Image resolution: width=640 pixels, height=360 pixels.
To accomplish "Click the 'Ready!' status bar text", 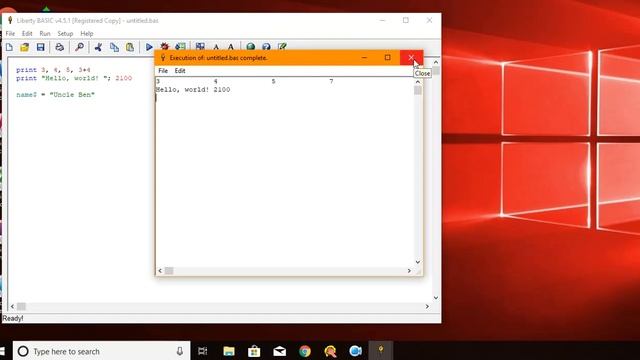I will [13, 318].
